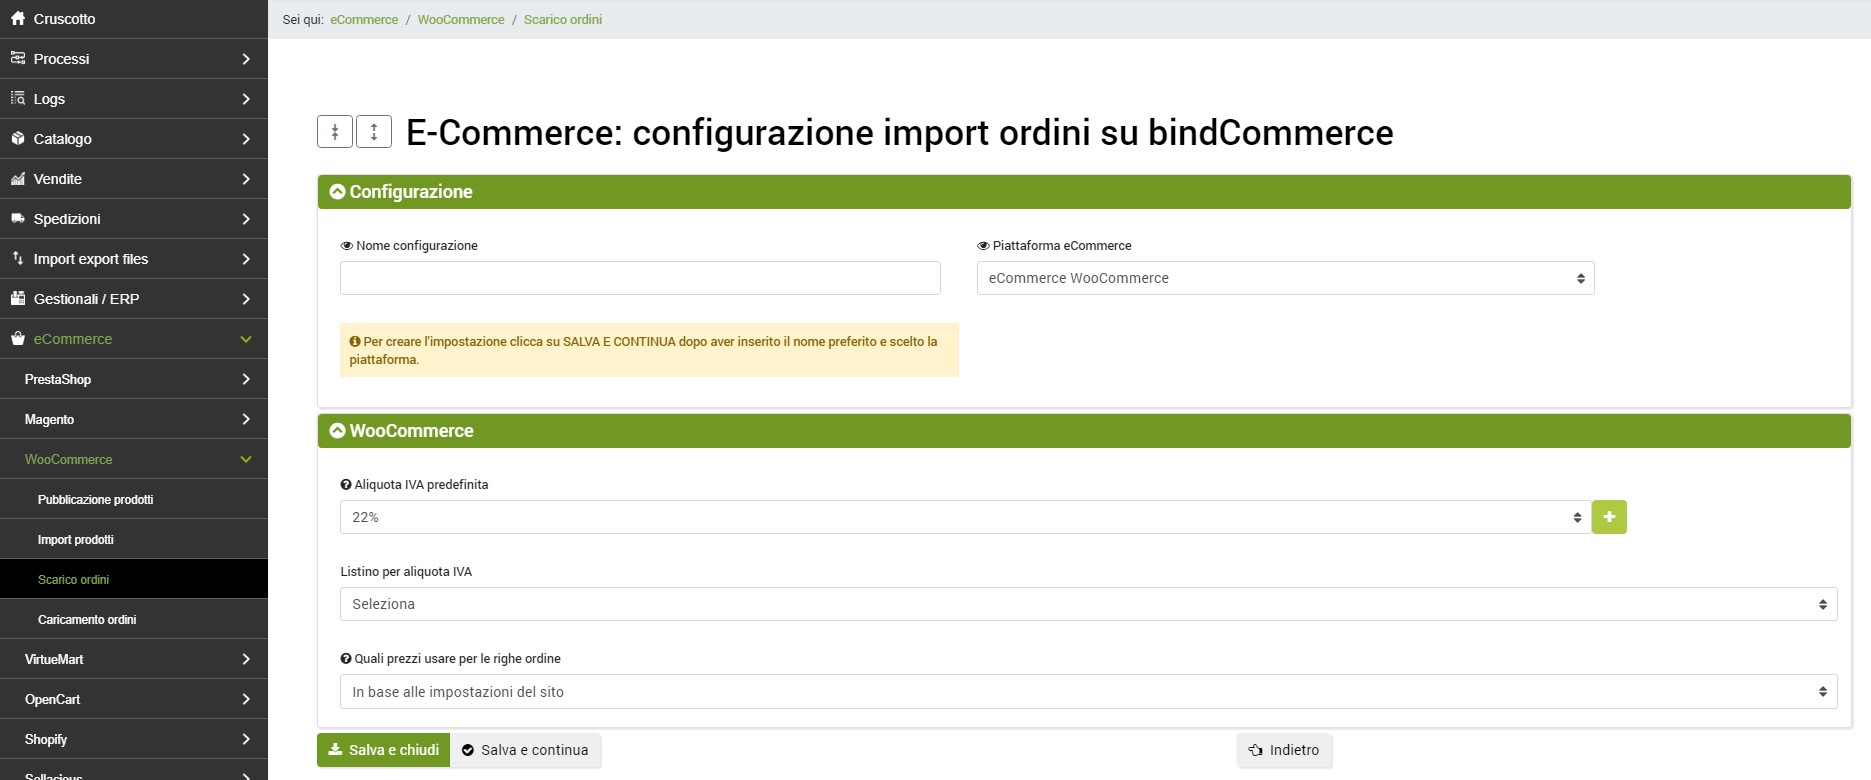Image resolution: width=1871 pixels, height=780 pixels.
Task: Click the eCommerce basket icon in sidebar
Action: pyautogui.click(x=18, y=339)
